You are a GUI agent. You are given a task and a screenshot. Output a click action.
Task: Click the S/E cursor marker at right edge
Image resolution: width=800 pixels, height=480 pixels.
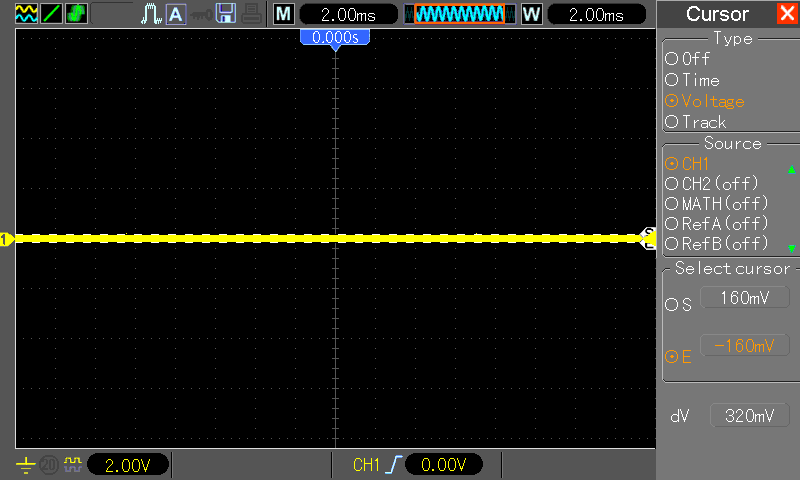[648, 238]
